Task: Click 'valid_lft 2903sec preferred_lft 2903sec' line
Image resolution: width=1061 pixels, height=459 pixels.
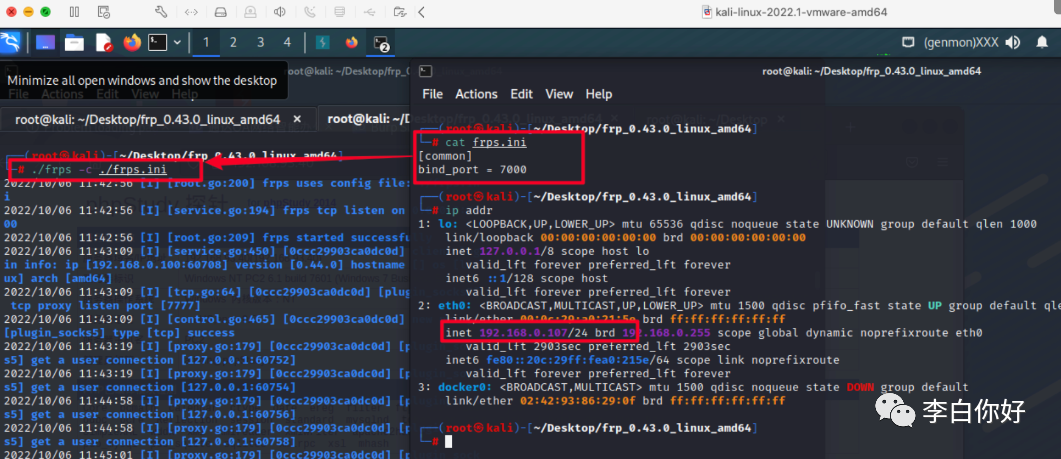Action: (x=598, y=347)
